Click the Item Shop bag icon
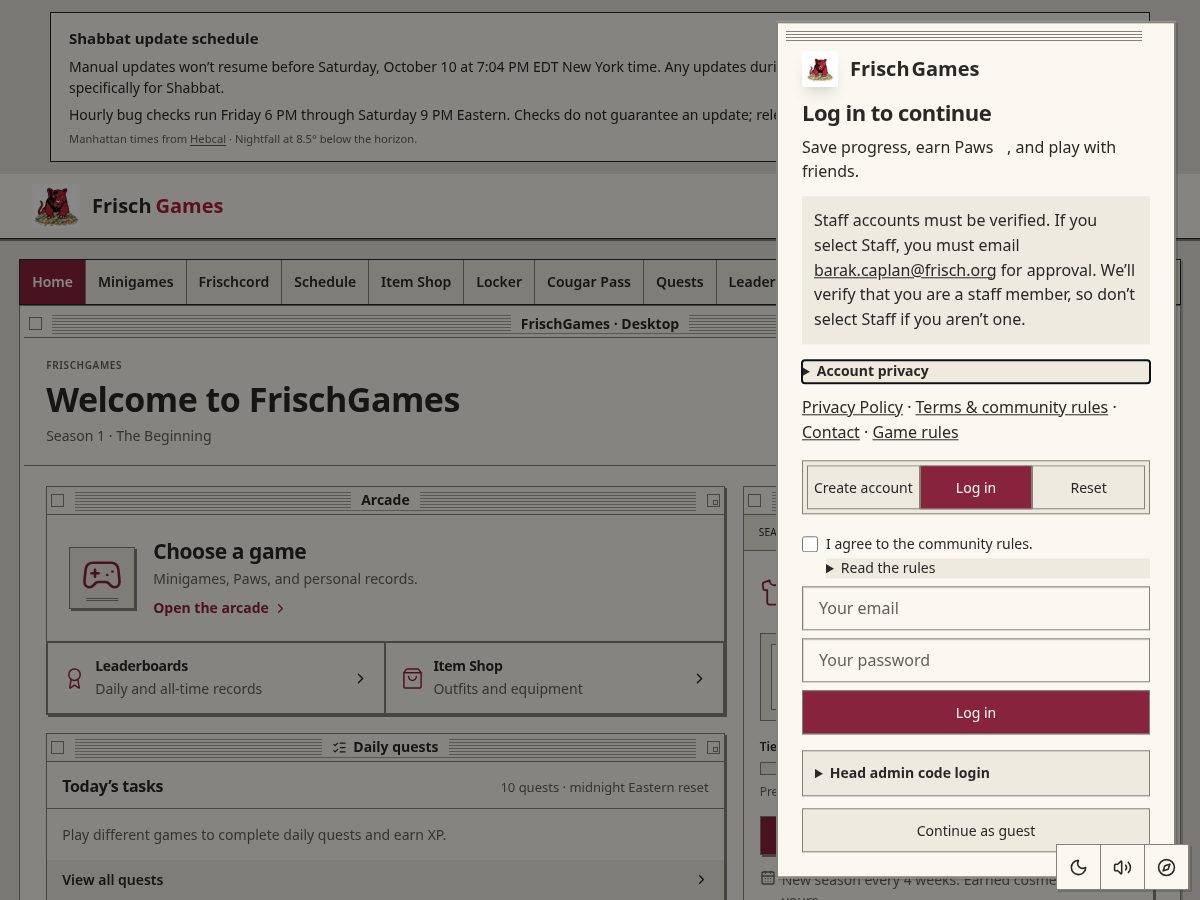Image resolution: width=1200 pixels, height=900 pixels. tap(412, 678)
